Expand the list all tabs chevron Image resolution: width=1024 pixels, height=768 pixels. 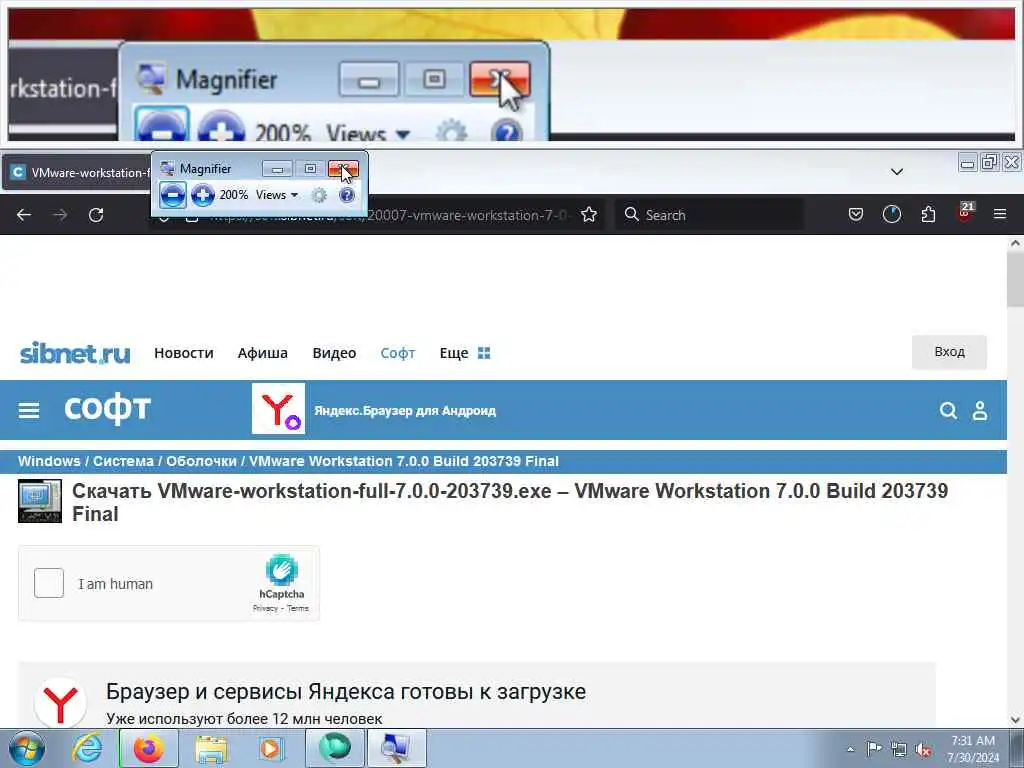pyautogui.click(x=897, y=172)
